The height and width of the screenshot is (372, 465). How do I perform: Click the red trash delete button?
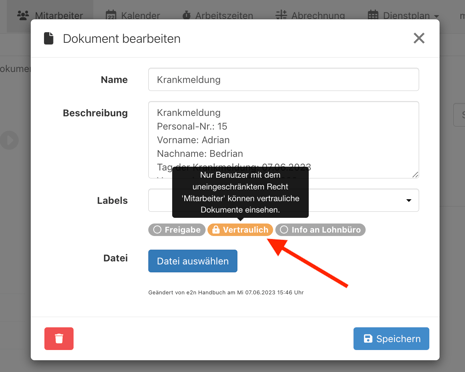coord(59,338)
